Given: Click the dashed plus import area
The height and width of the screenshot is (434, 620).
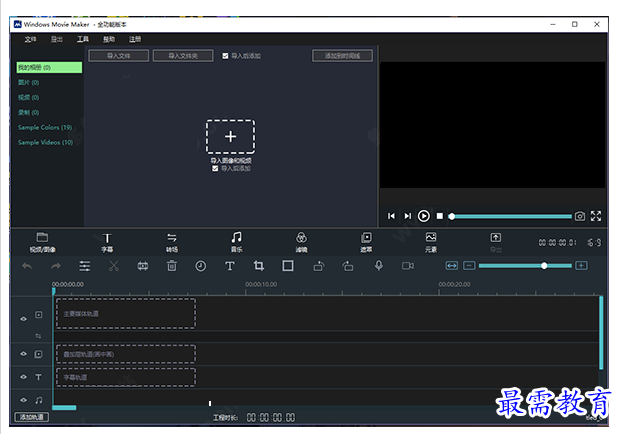Looking at the screenshot, I should [231, 137].
